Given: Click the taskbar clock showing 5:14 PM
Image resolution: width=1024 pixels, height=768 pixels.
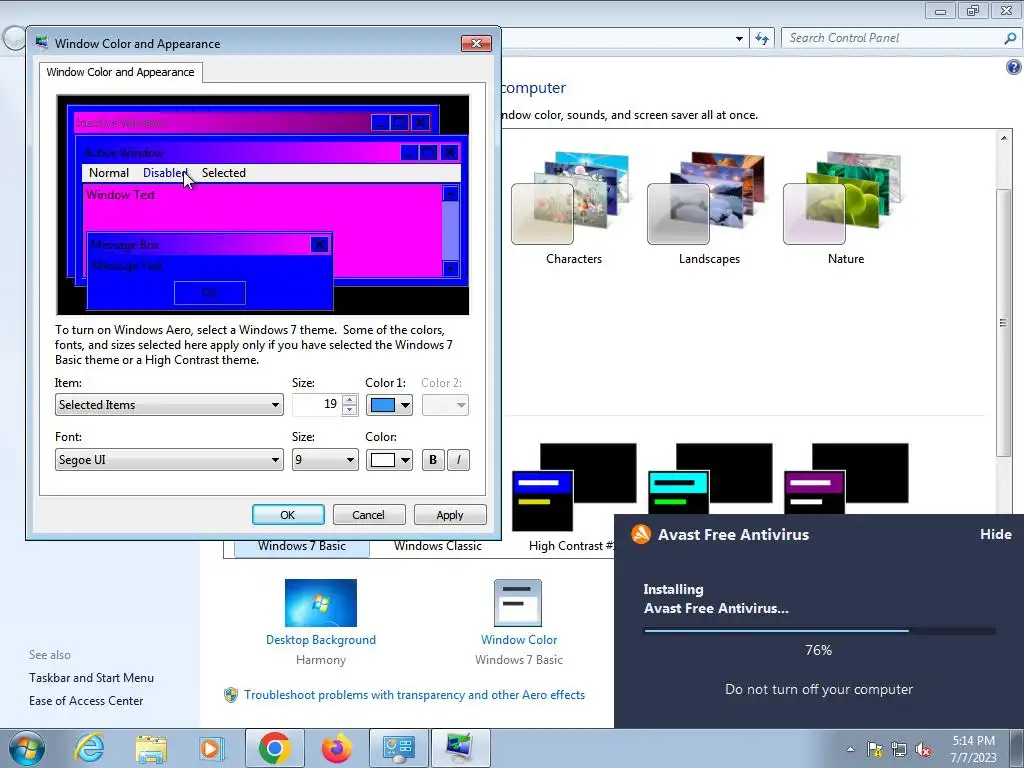Looking at the screenshot, I should [x=973, y=749].
